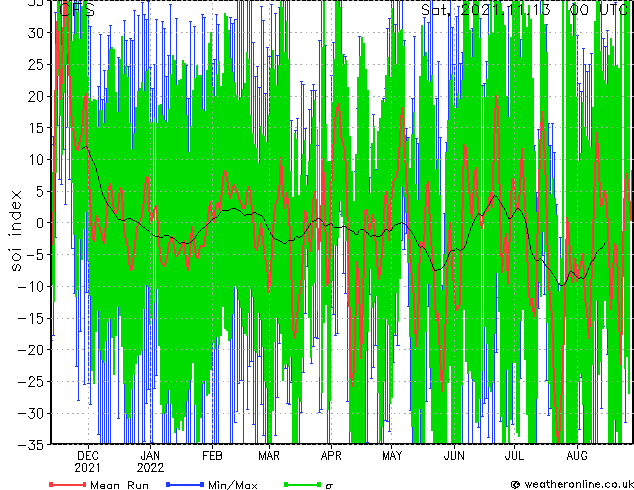Viewport: 634px width, 490px height.
Task: Click the AUG axis label
Action: pos(577,456)
